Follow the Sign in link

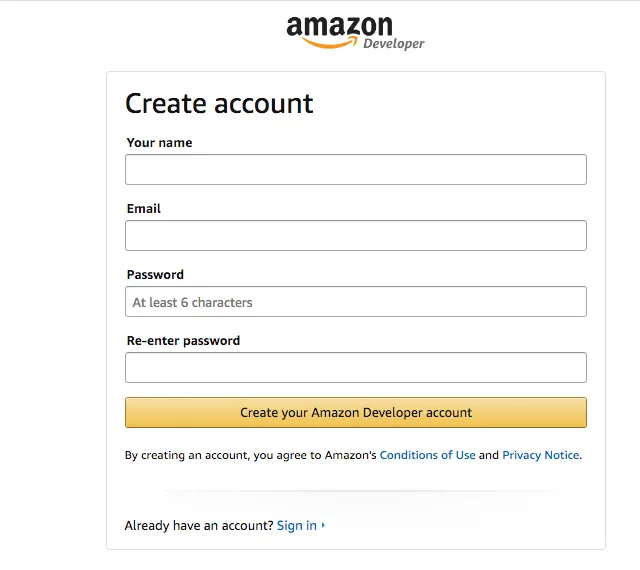pyautogui.click(x=297, y=526)
